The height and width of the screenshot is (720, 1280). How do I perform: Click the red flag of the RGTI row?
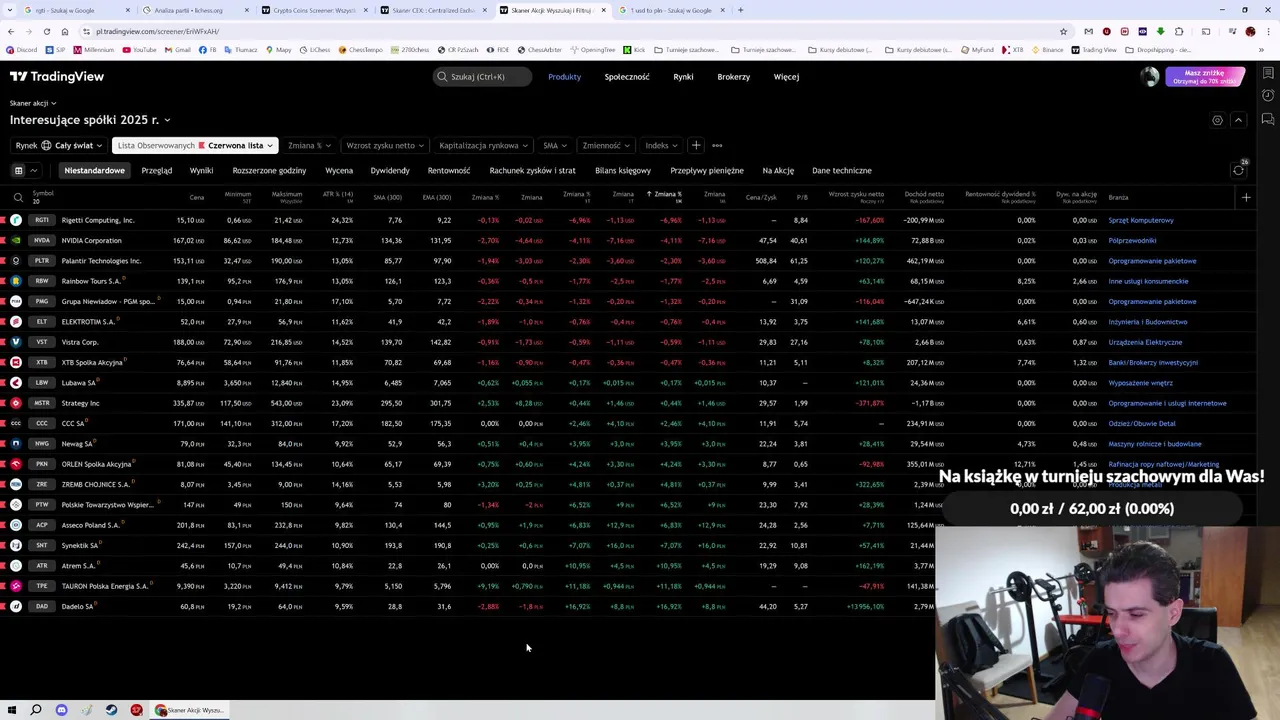pos(3,220)
